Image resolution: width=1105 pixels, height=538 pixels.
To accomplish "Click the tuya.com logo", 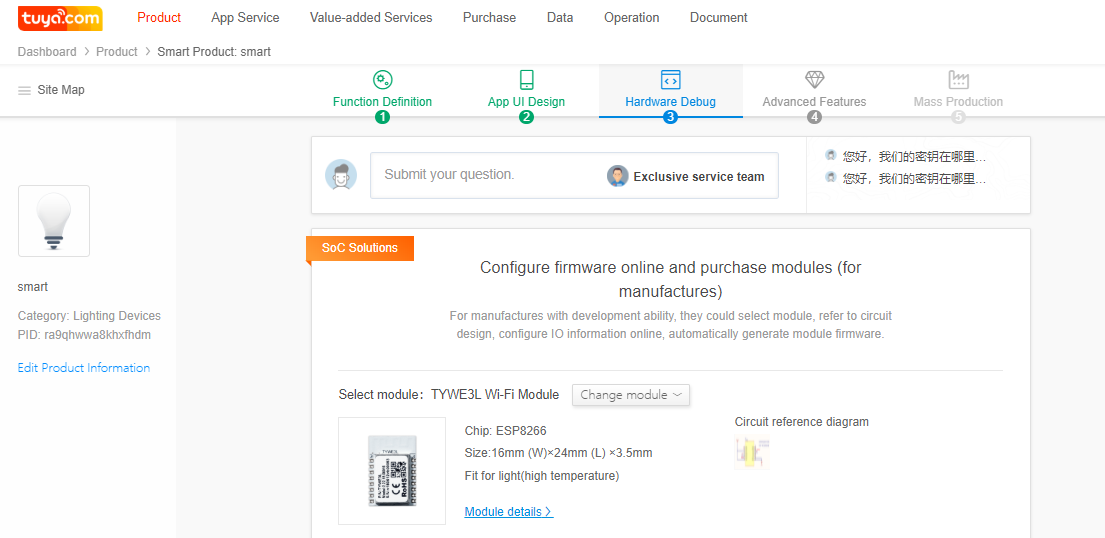I will point(60,18).
